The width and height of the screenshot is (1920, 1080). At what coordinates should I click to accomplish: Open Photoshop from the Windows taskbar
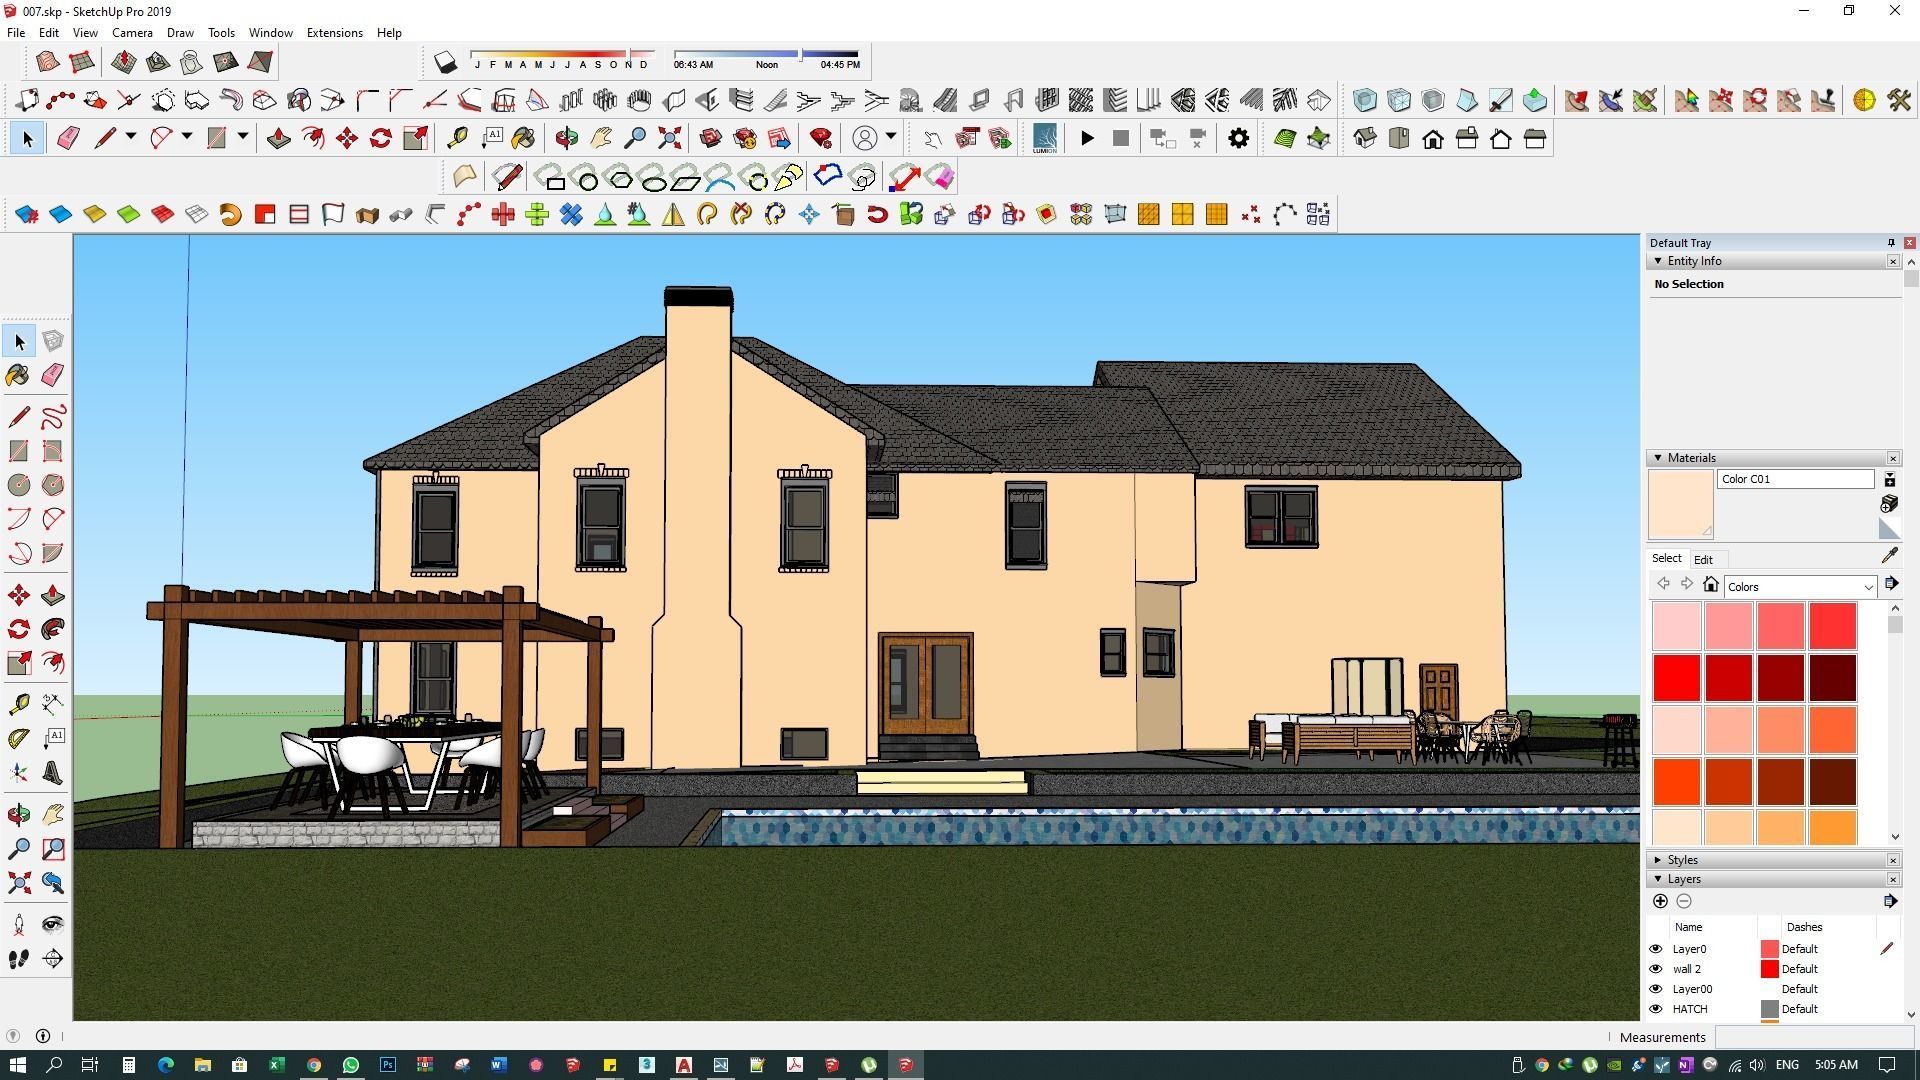coord(387,1065)
